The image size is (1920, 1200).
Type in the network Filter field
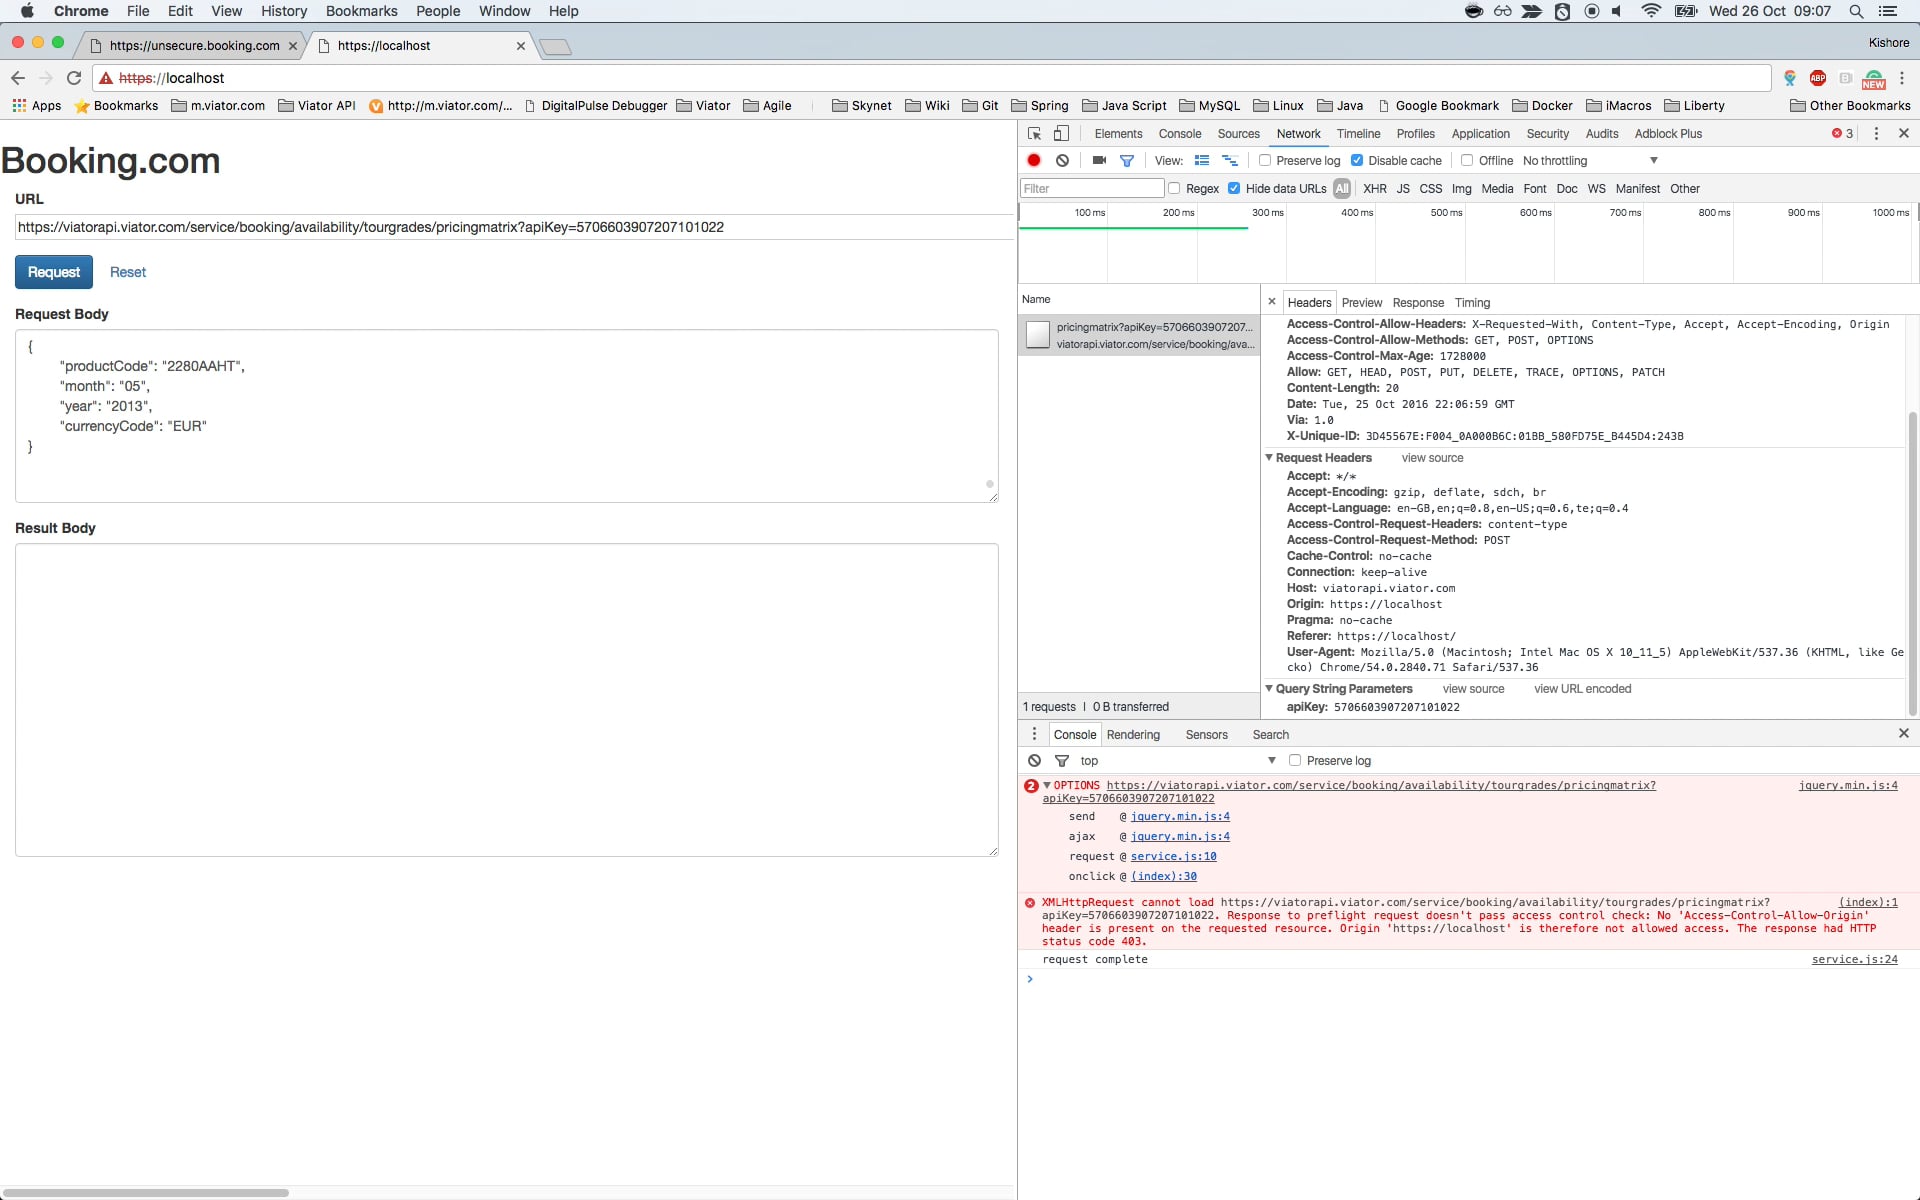click(x=1090, y=188)
